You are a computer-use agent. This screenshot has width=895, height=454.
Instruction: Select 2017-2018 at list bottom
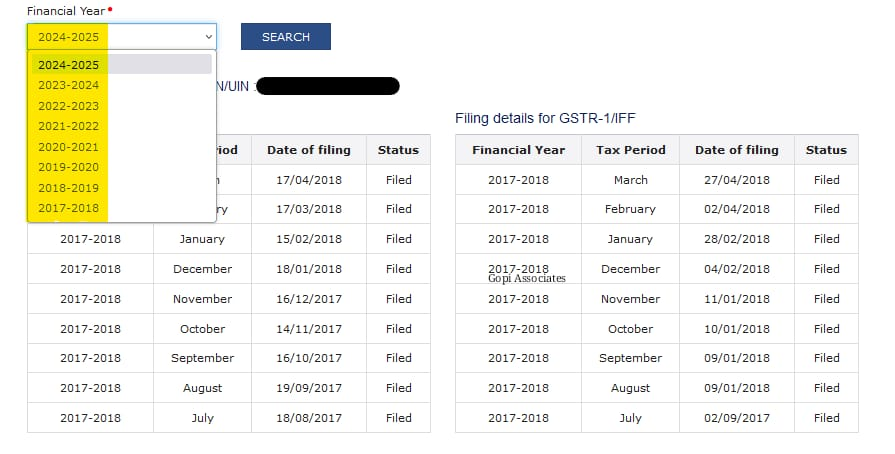pos(69,208)
